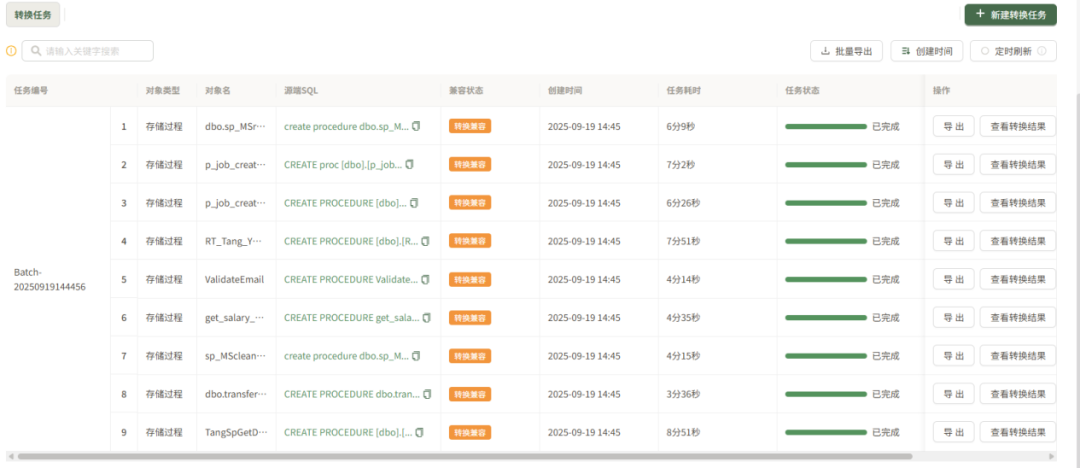Copy source SQL of TangSpGetD row
Screen dimensions: 1080x468
419,432
